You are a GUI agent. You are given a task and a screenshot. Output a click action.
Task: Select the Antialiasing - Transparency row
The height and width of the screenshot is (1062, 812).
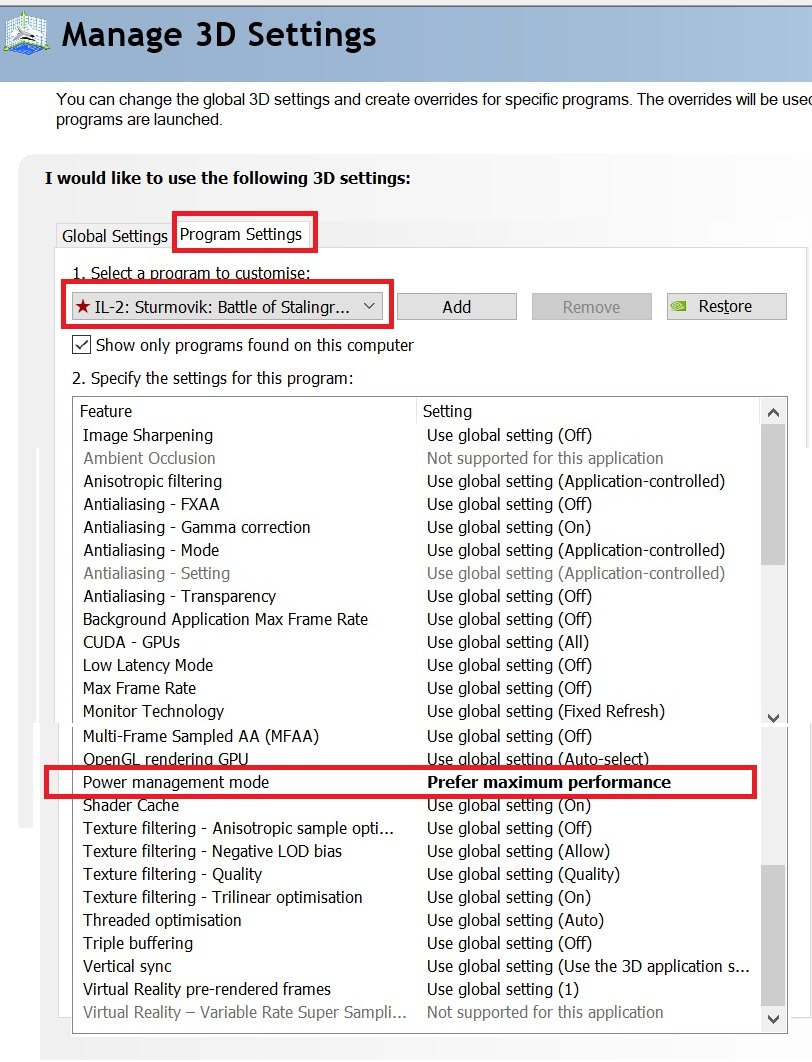click(x=416, y=596)
